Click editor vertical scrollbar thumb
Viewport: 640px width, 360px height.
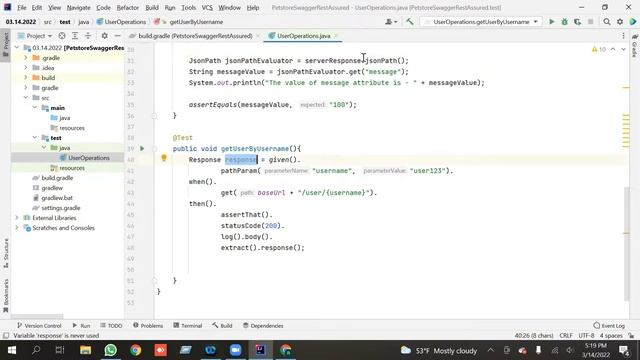click(x=626, y=244)
